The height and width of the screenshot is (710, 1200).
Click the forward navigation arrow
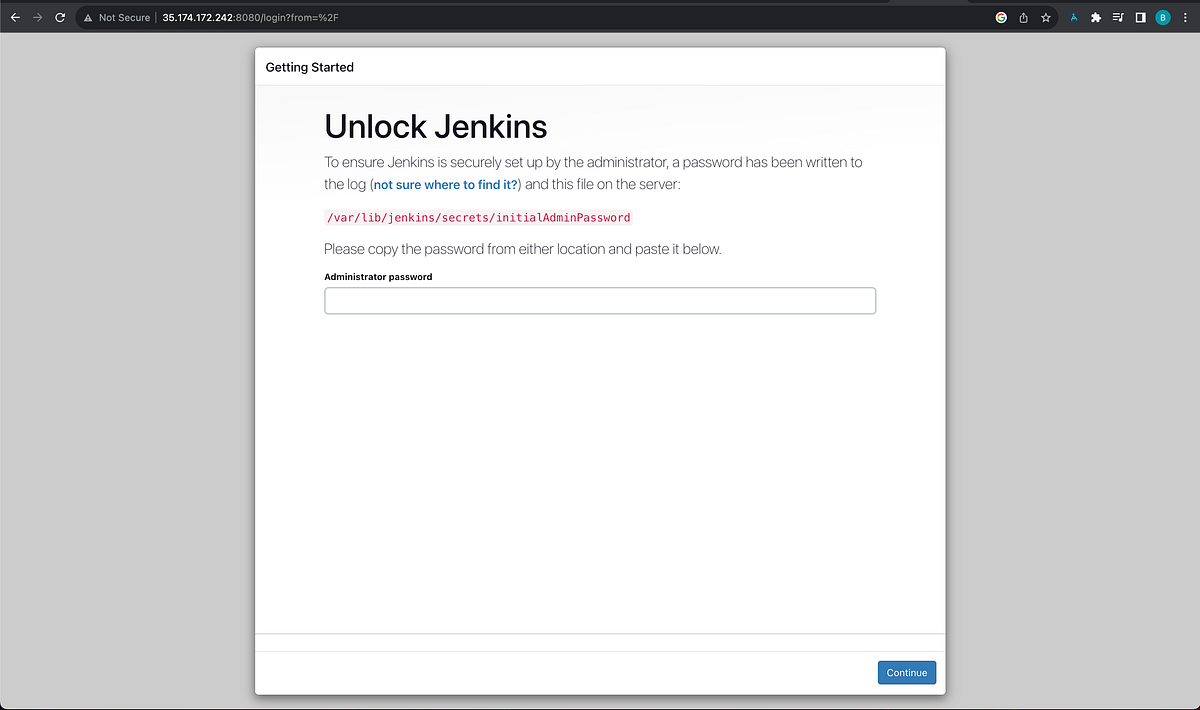[37, 17]
